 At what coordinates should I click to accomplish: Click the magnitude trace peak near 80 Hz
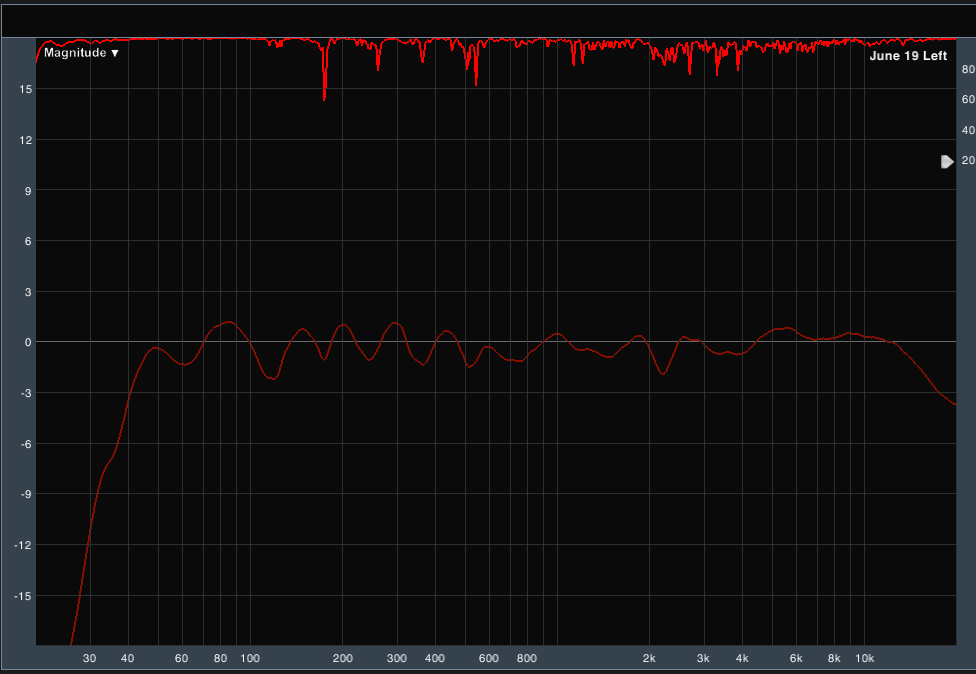pos(229,322)
